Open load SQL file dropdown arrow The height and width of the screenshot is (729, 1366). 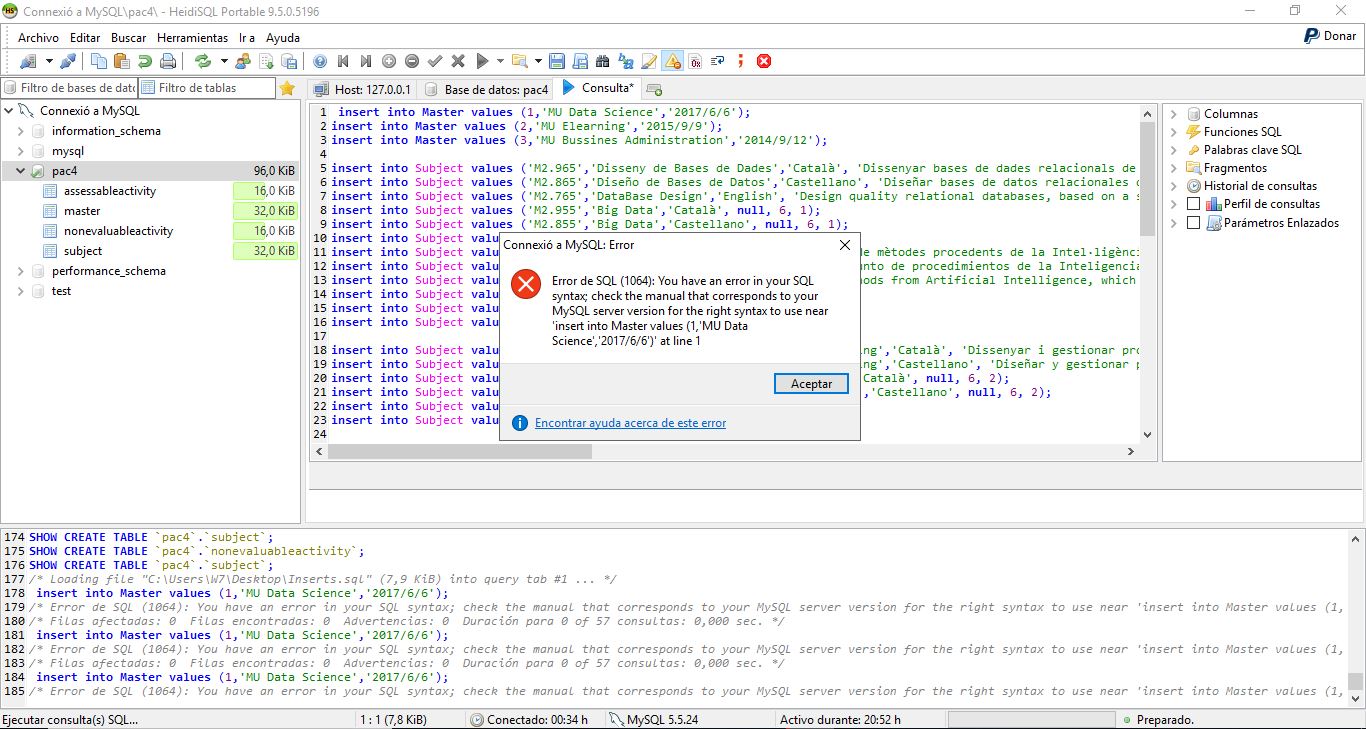click(x=538, y=61)
